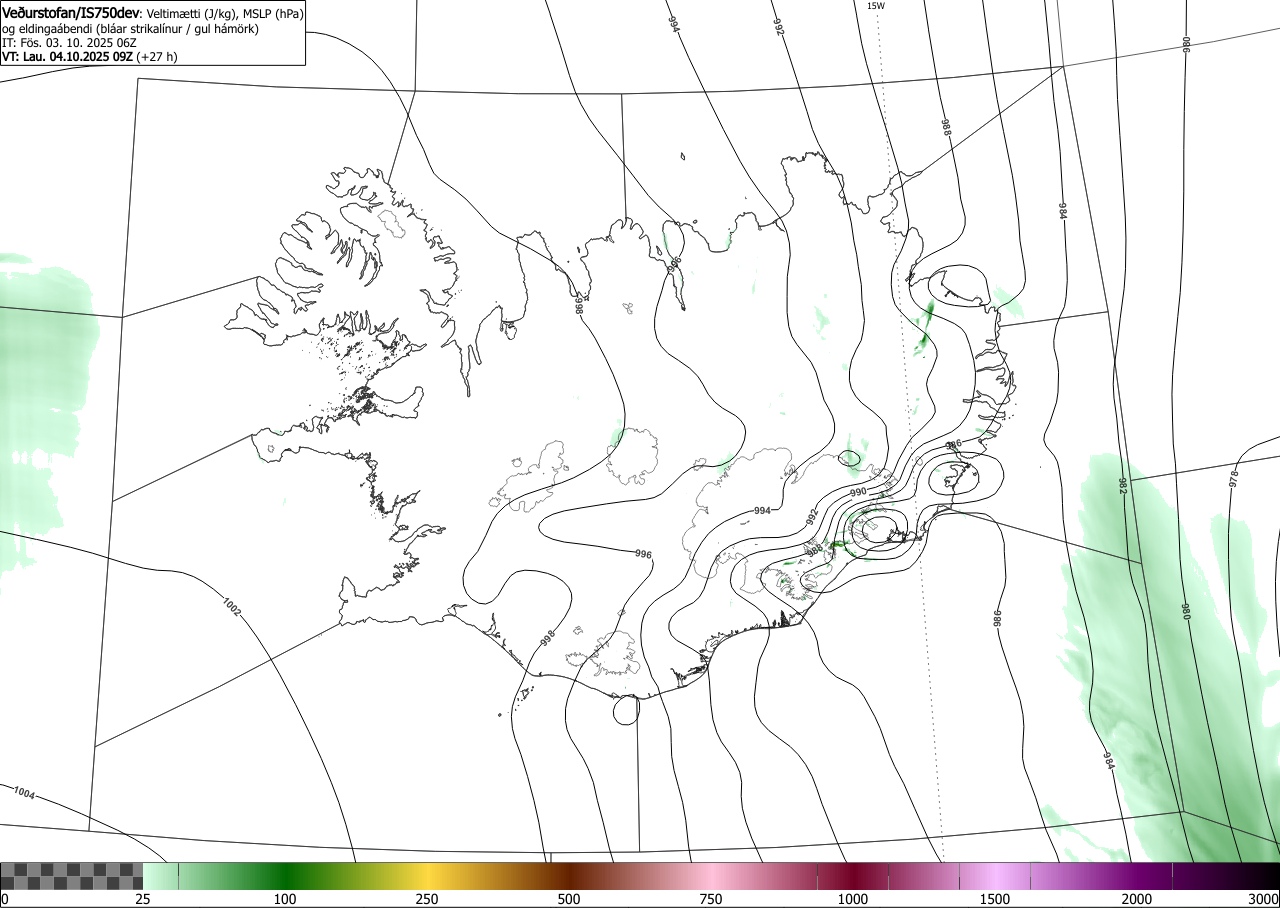The width and height of the screenshot is (1280, 908).
Task: Pick the light violet color bar segment near 1500
Action: pos(995,876)
